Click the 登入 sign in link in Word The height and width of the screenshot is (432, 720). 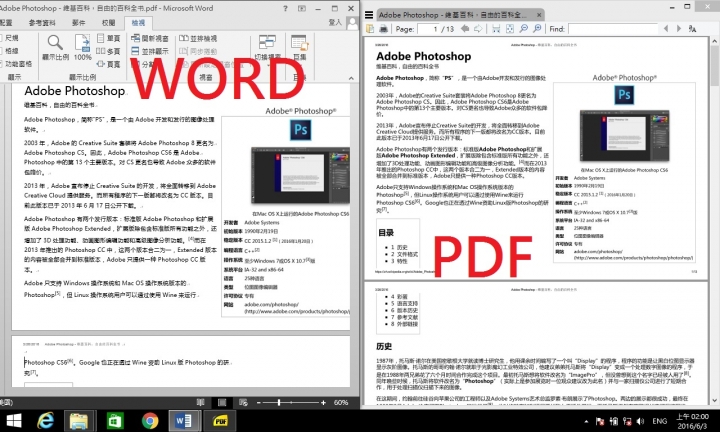pos(335,22)
